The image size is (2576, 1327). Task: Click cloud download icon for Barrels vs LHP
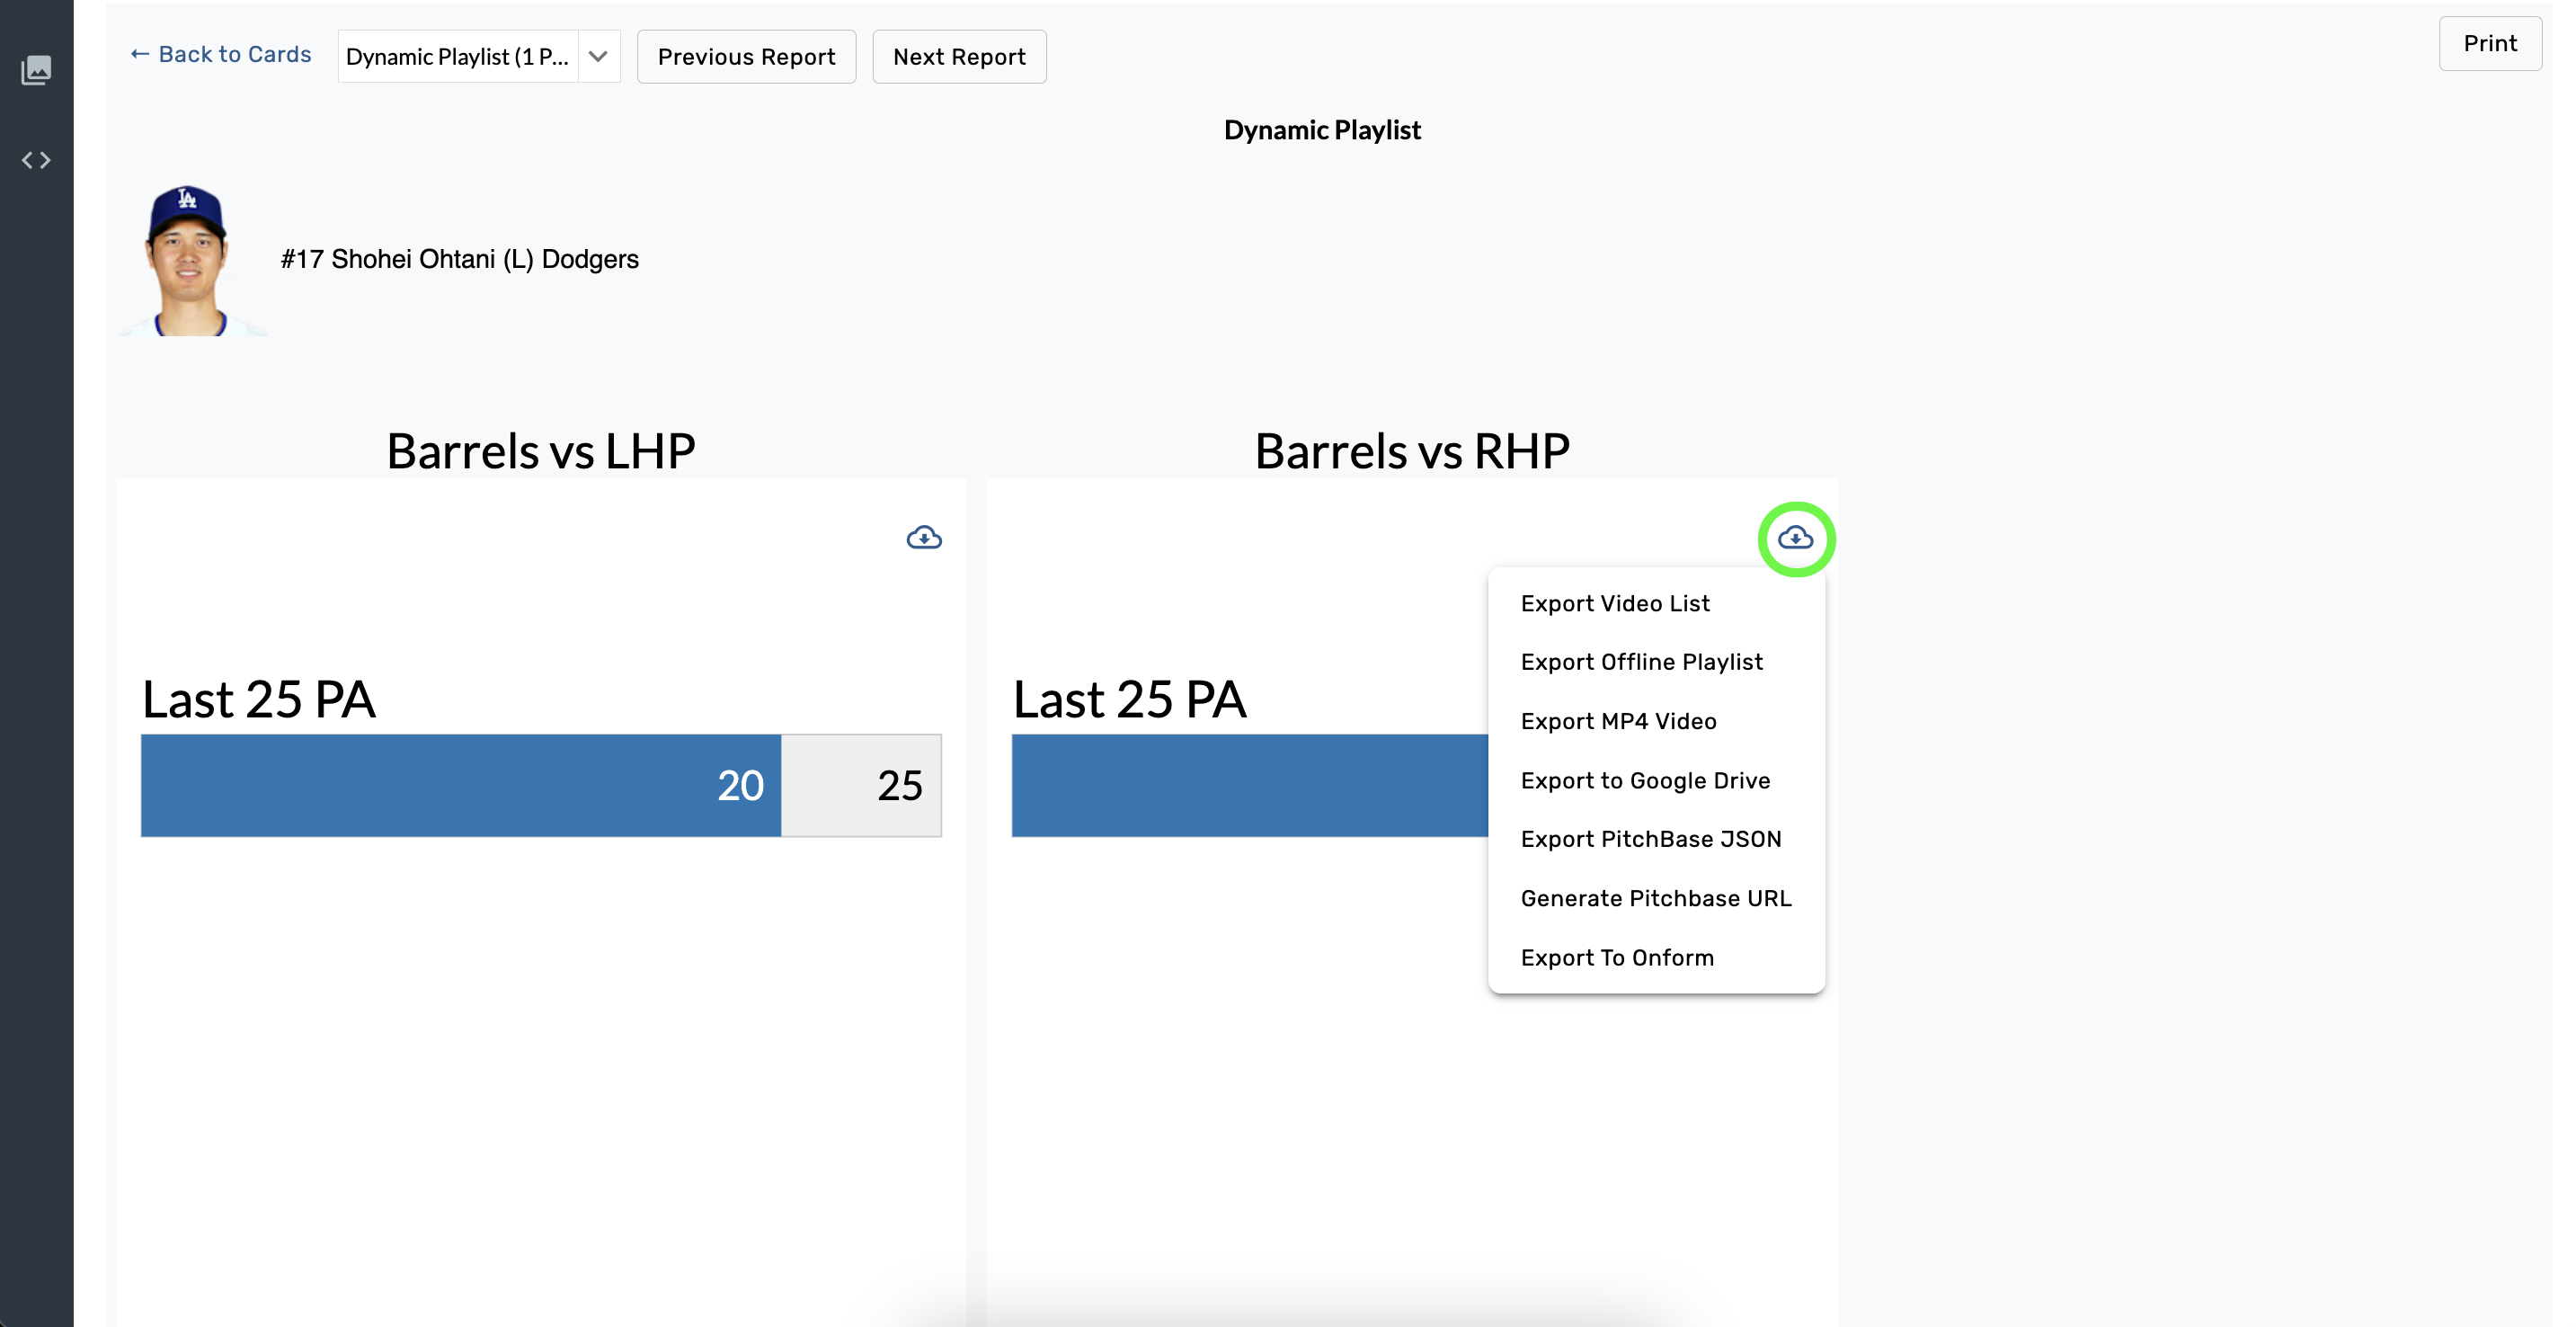click(923, 538)
